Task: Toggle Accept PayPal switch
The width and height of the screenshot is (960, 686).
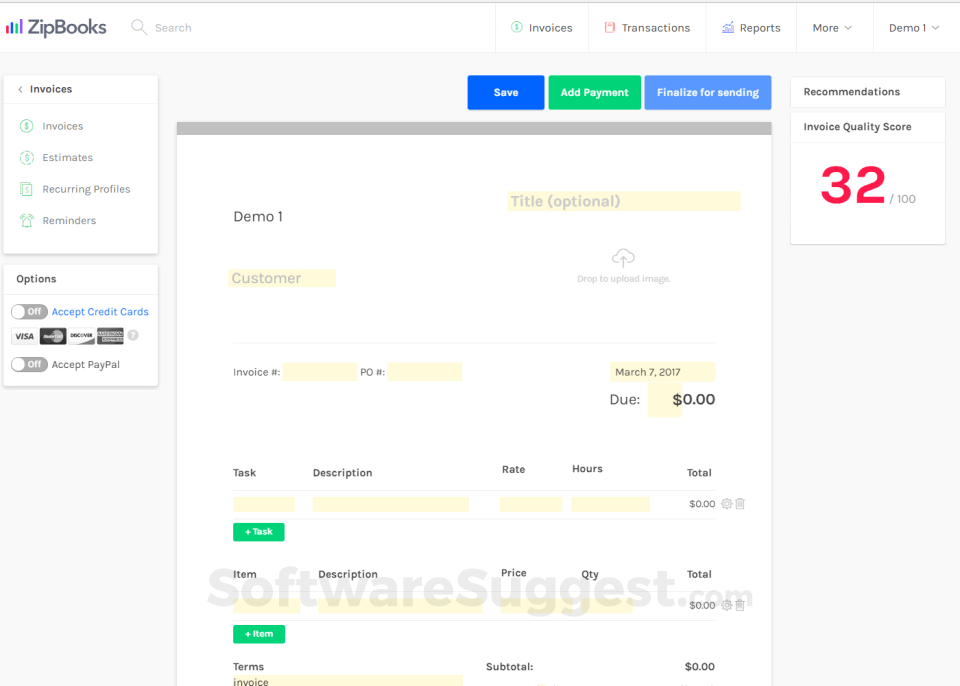Action: (29, 364)
